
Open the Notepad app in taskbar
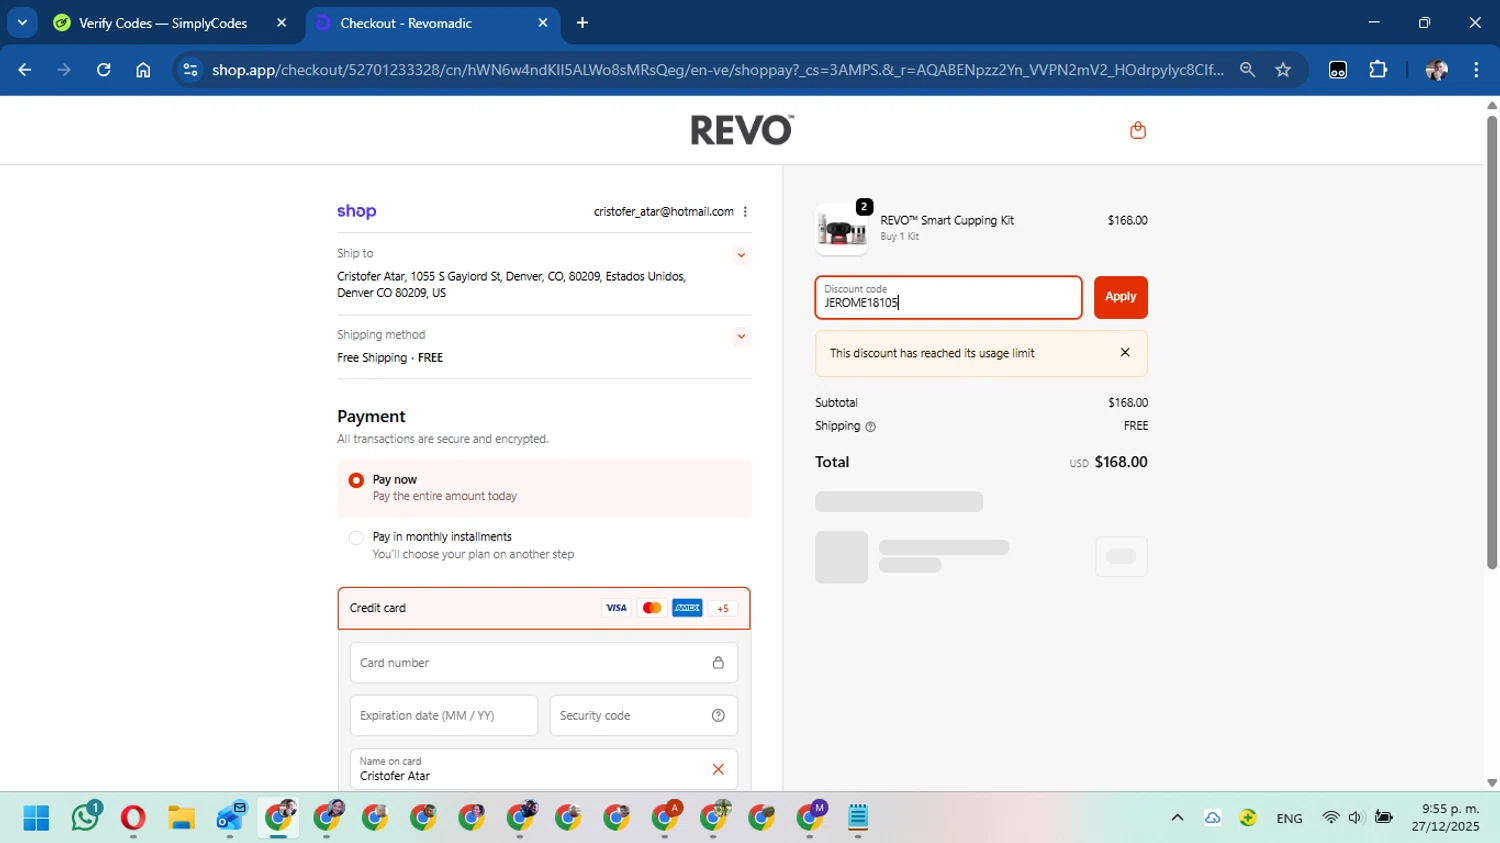[x=858, y=818]
